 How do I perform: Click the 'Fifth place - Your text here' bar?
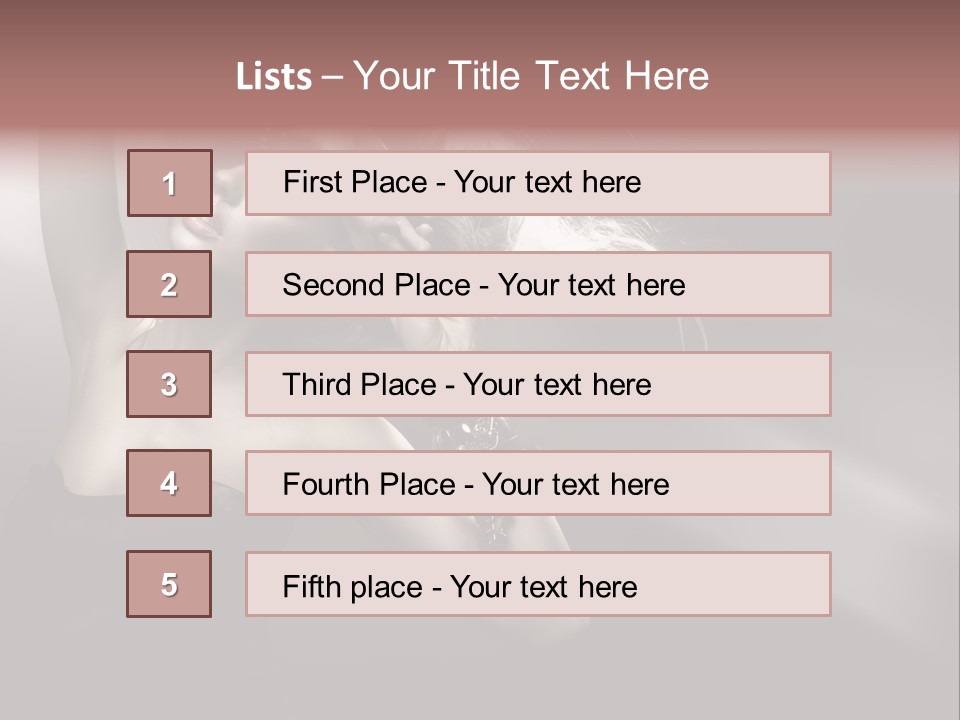point(538,584)
